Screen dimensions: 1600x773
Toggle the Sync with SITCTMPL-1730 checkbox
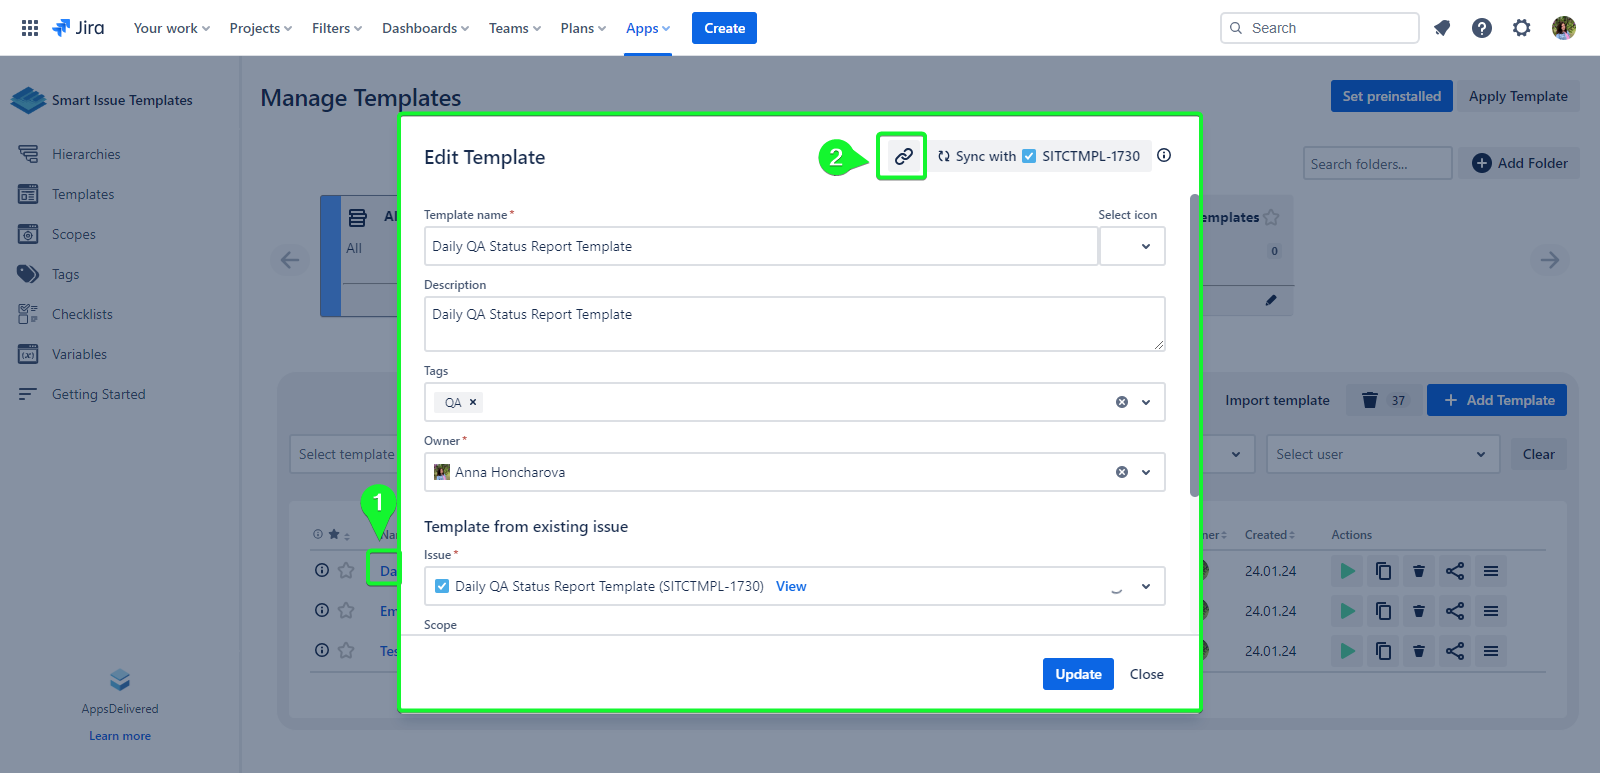(1029, 156)
